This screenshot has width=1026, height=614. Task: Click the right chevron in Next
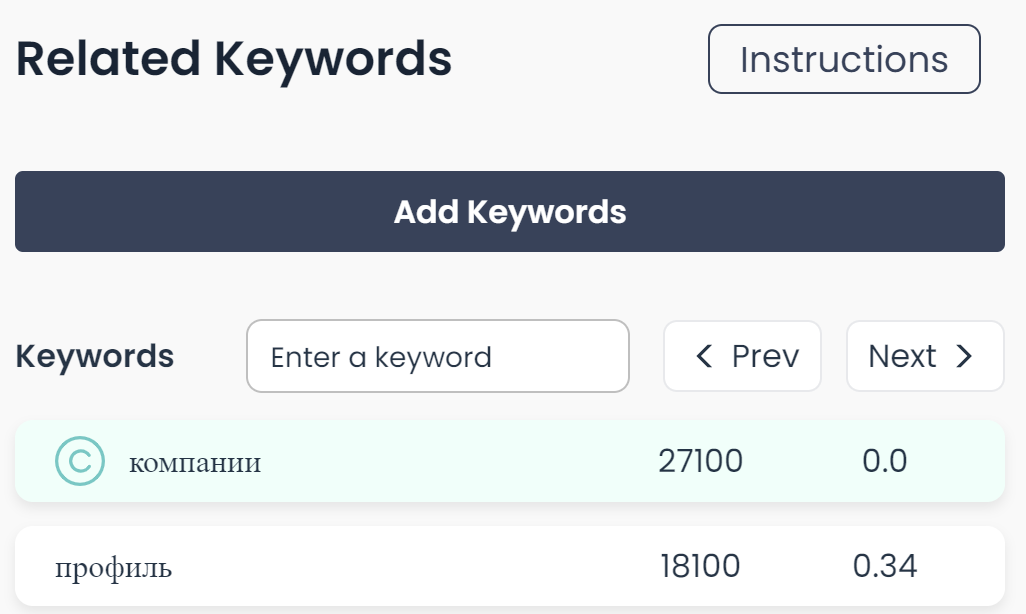coord(964,357)
